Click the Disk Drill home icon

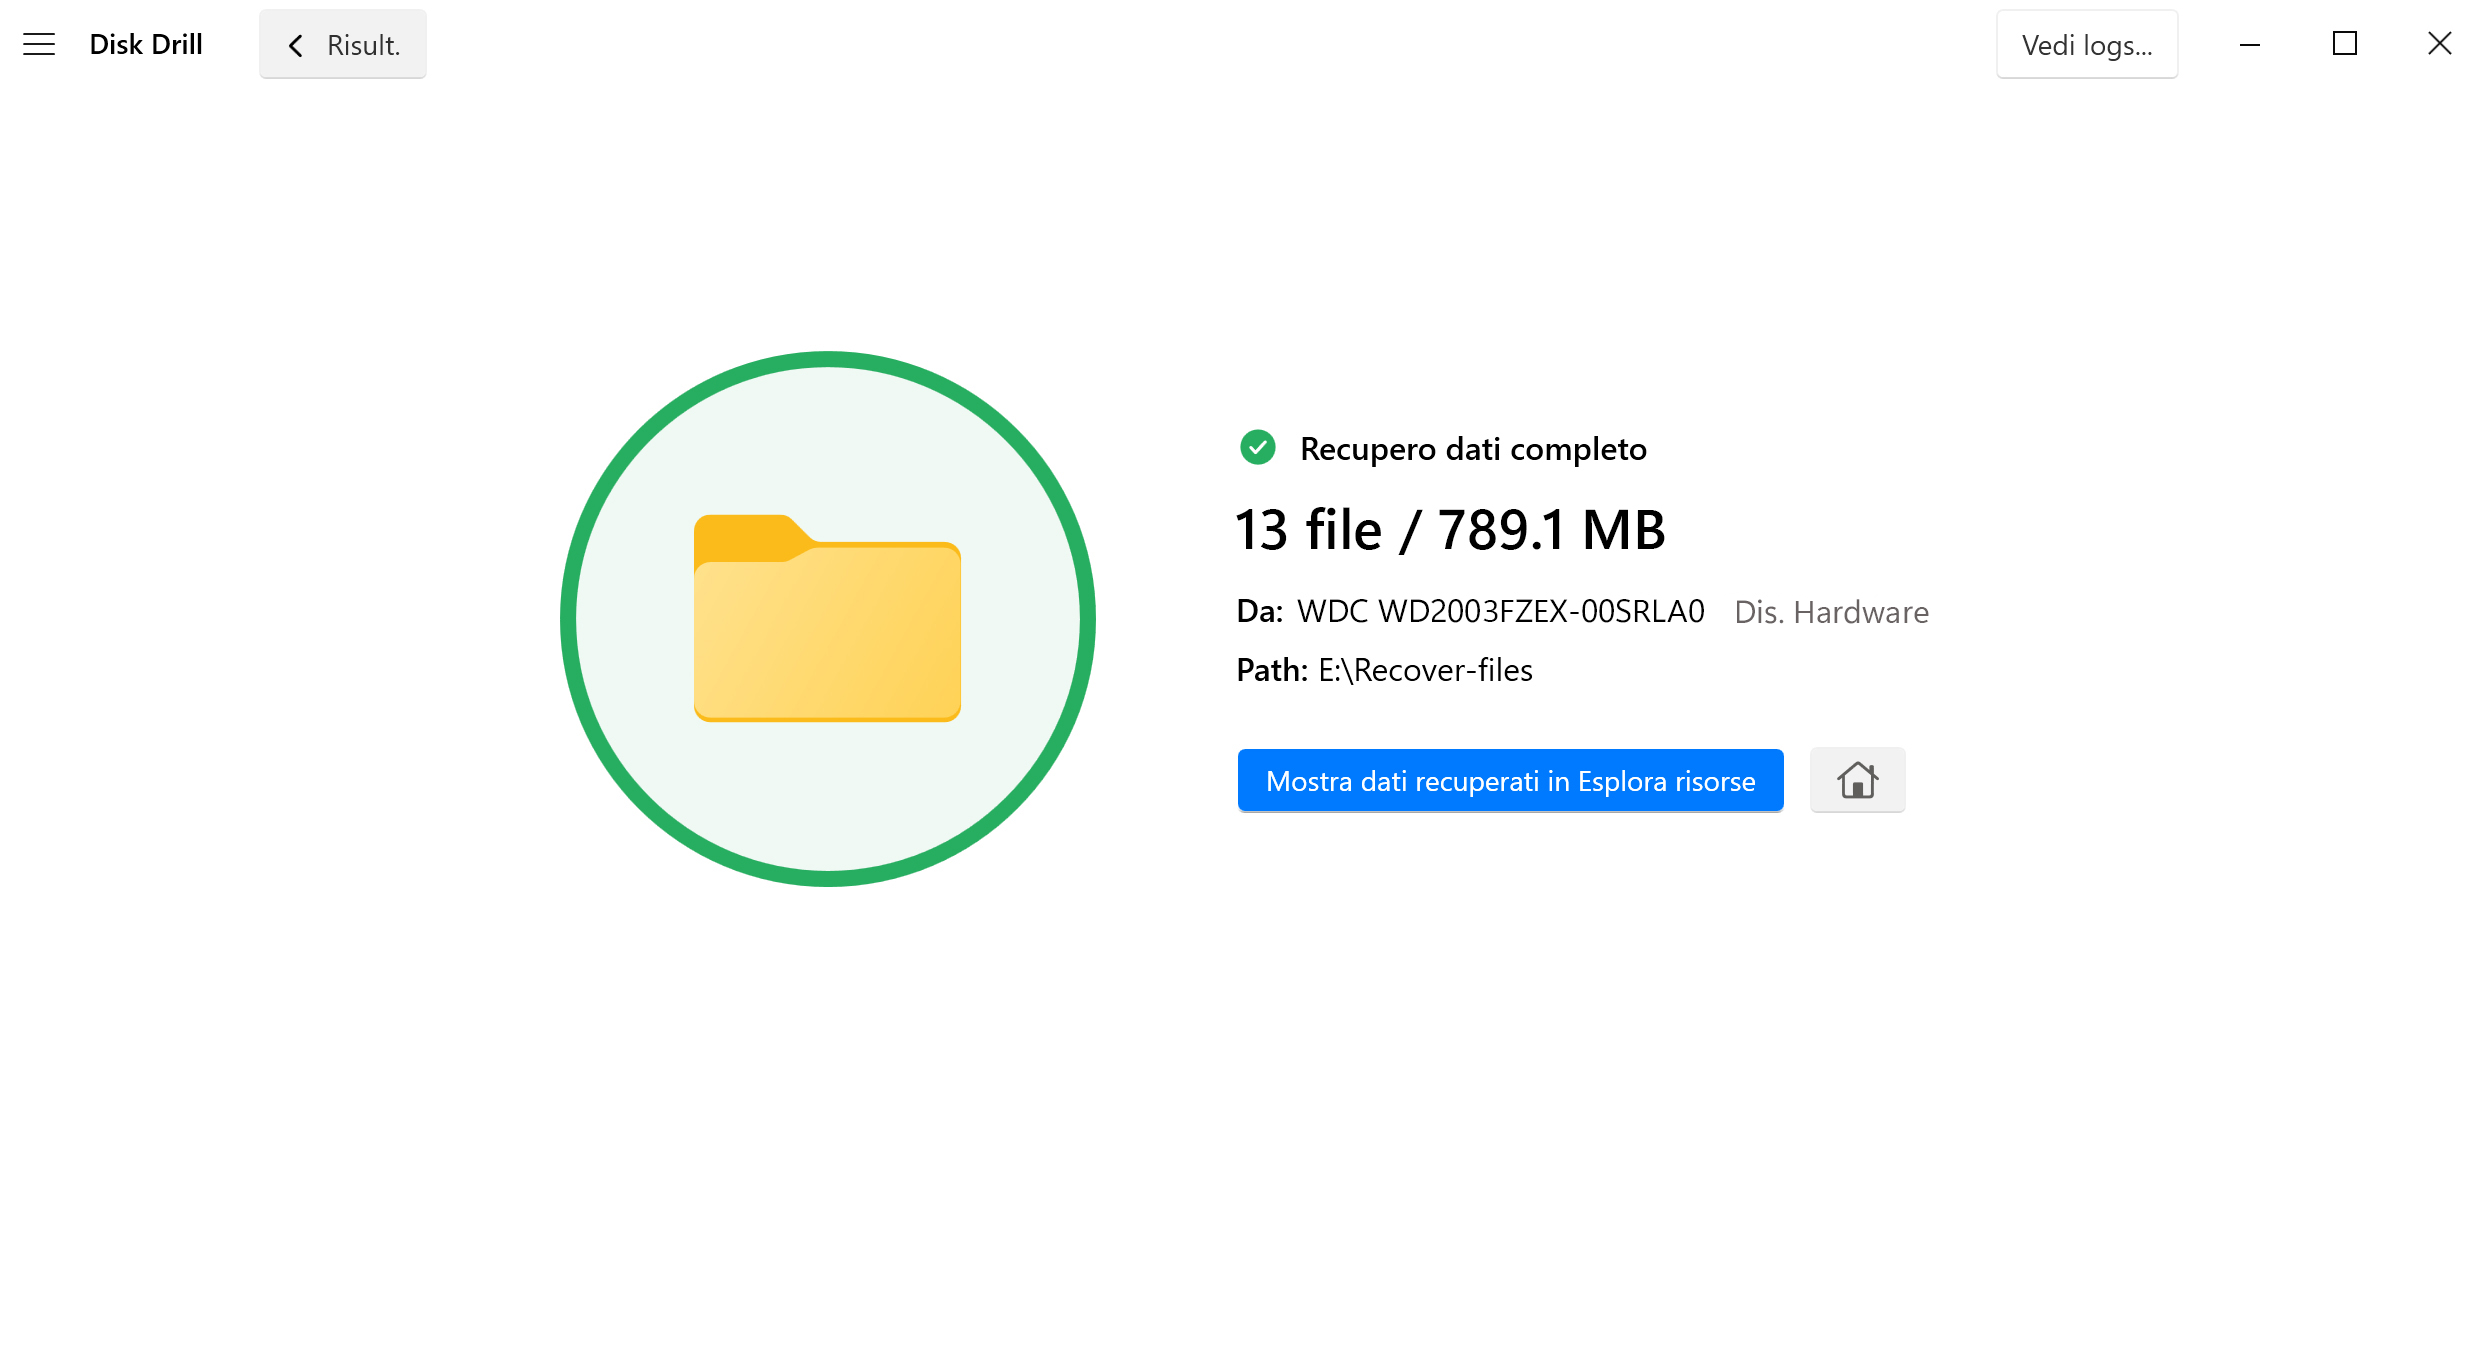1857,780
